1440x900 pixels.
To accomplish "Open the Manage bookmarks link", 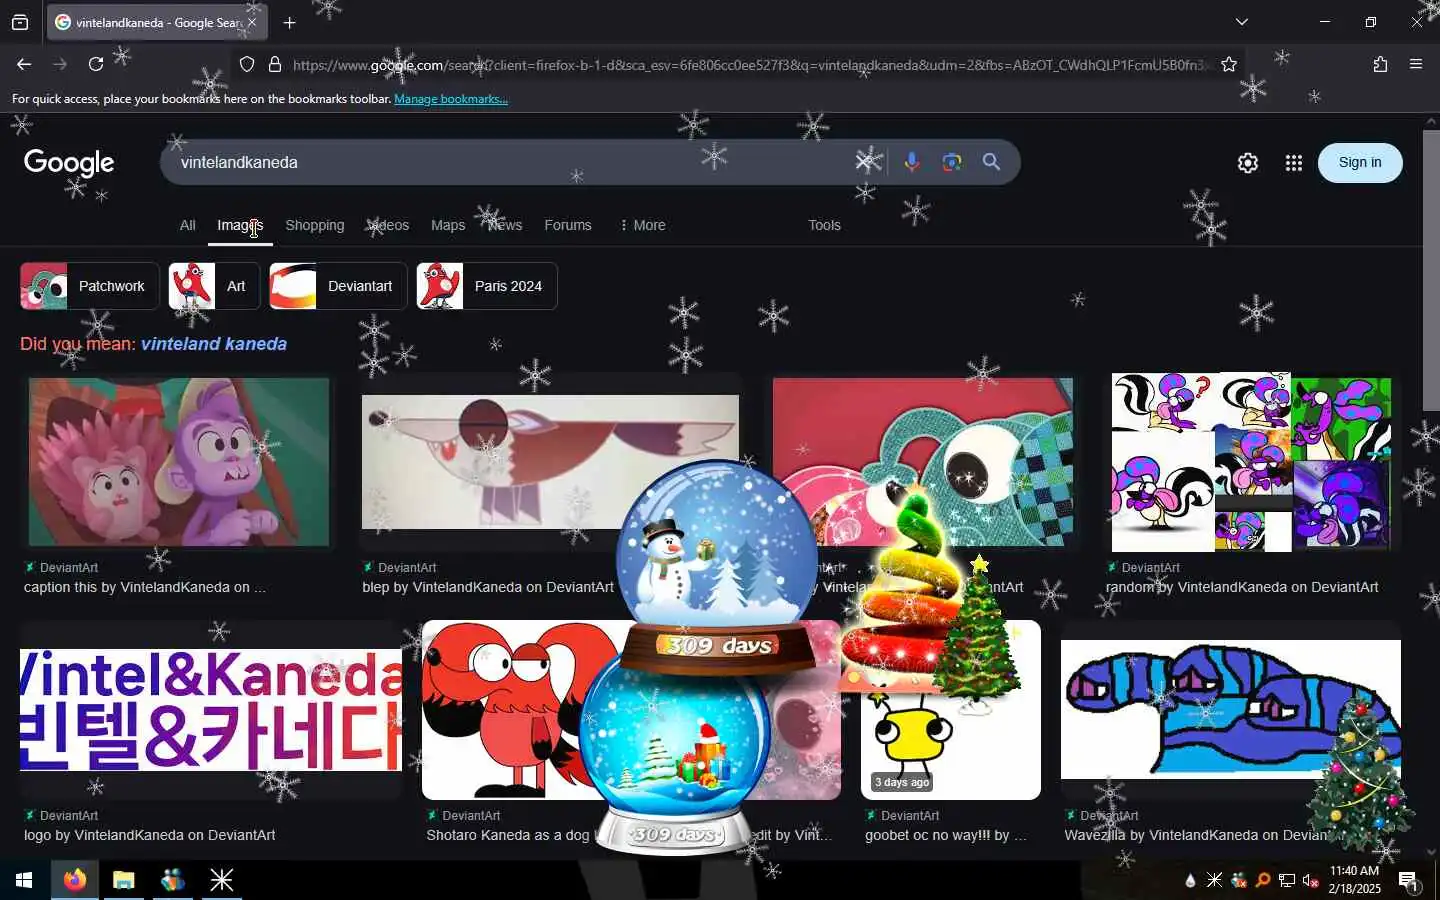I will (x=451, y=99).
